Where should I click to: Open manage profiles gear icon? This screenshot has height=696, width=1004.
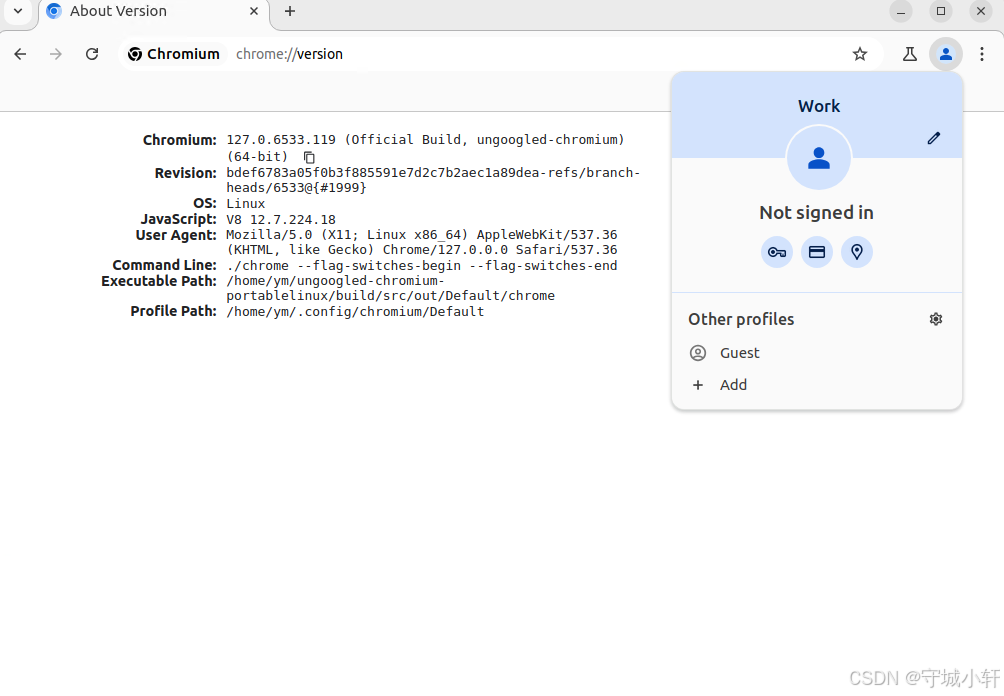(935, 319)
